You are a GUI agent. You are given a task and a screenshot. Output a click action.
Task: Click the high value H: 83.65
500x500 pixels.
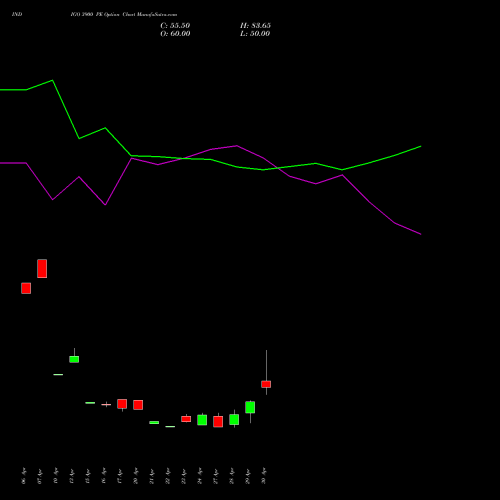pos(255,26)
